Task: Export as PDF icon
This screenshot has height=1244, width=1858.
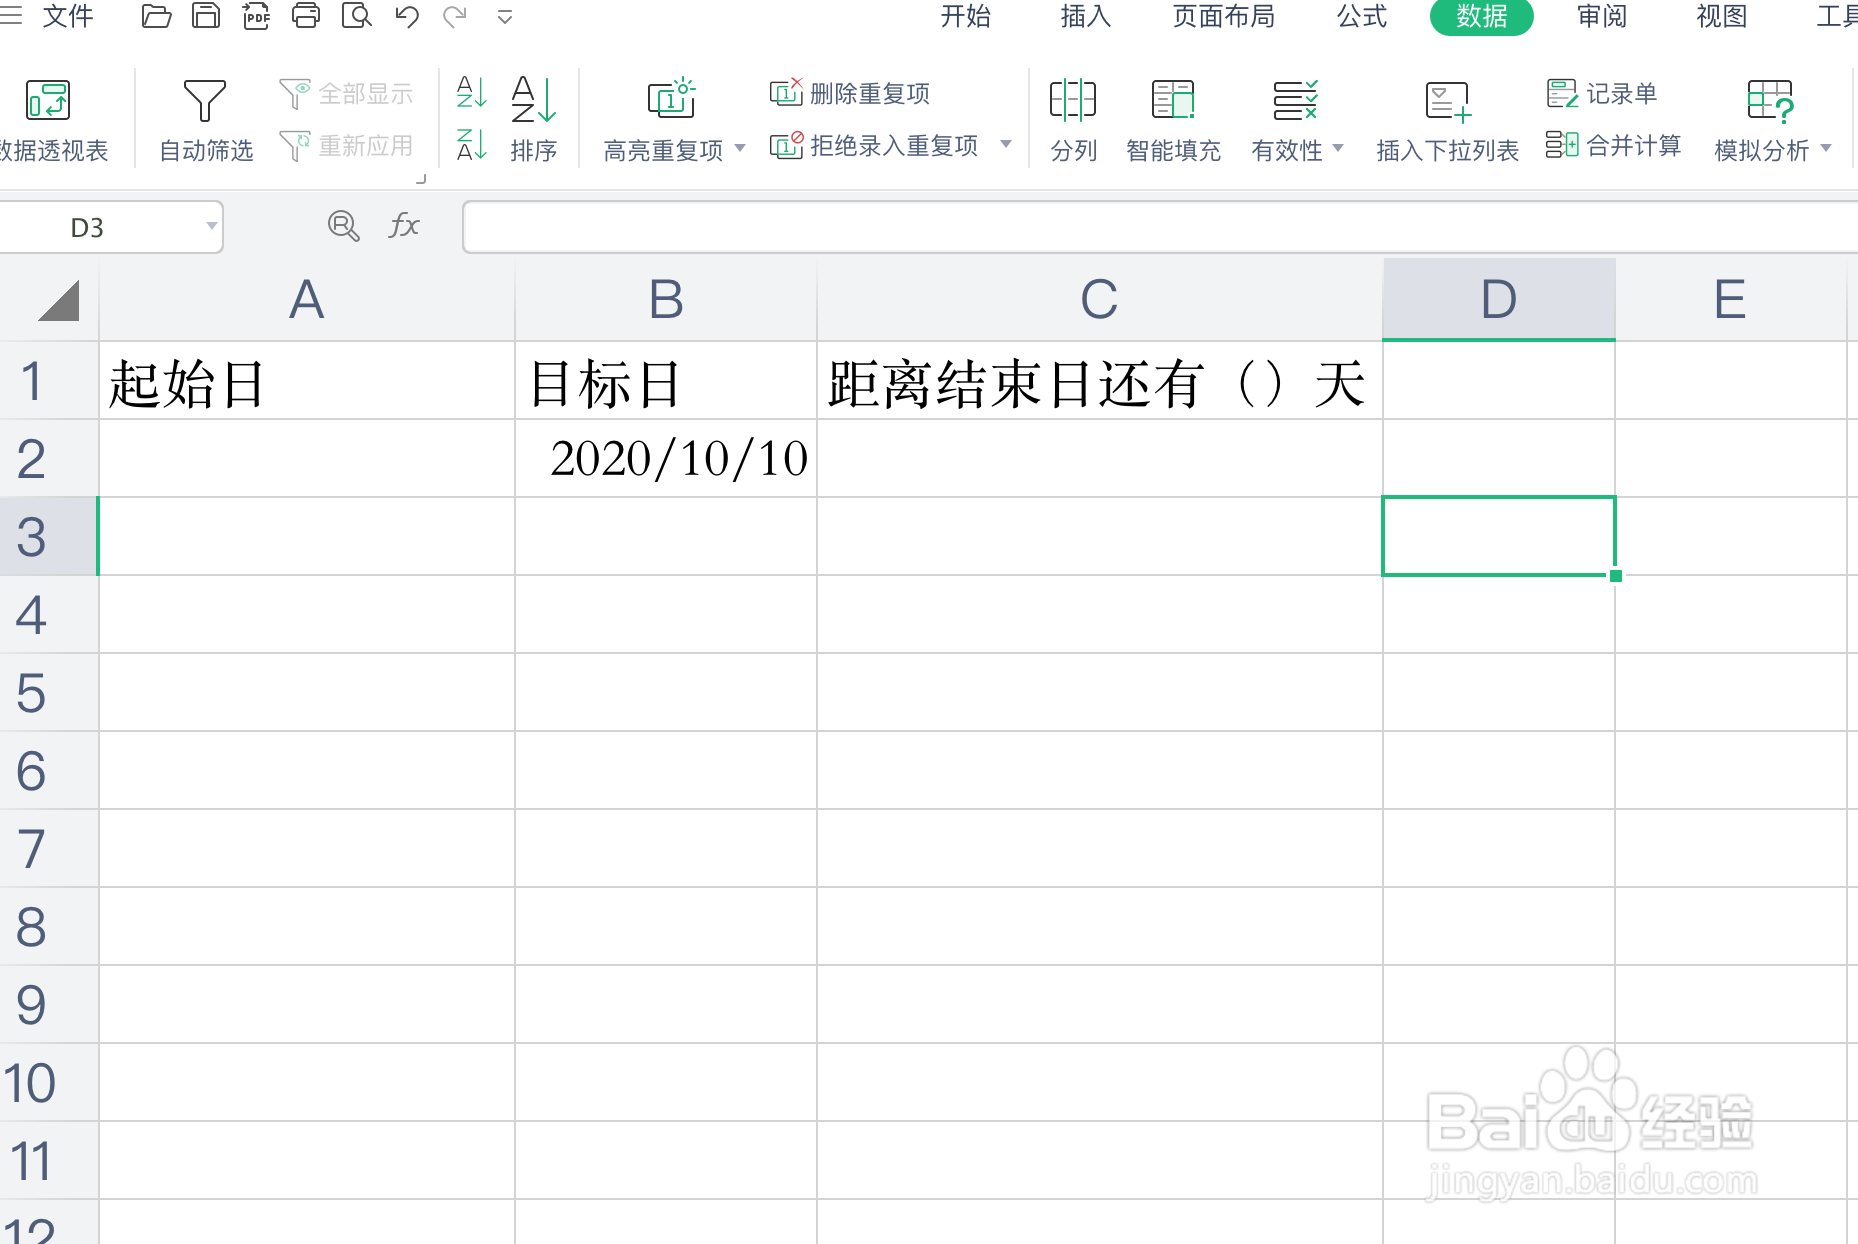Action: pyautogui.click(x=256, y=16)
